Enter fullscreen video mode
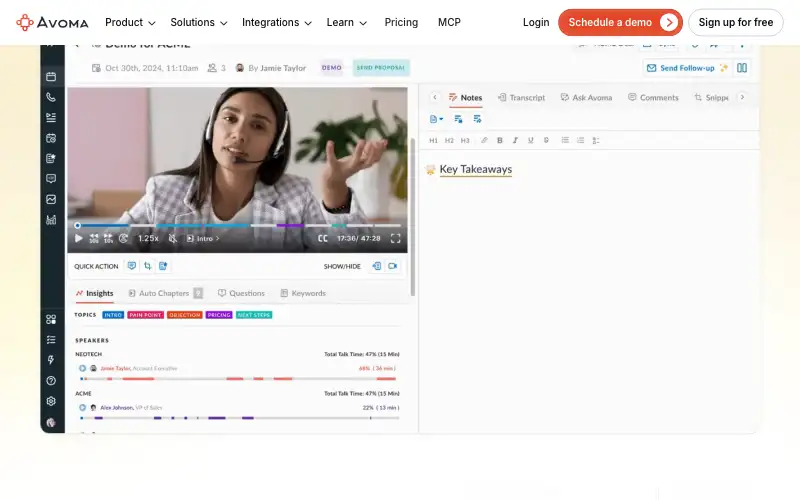 pyautogui.click(x=395, y=238)
